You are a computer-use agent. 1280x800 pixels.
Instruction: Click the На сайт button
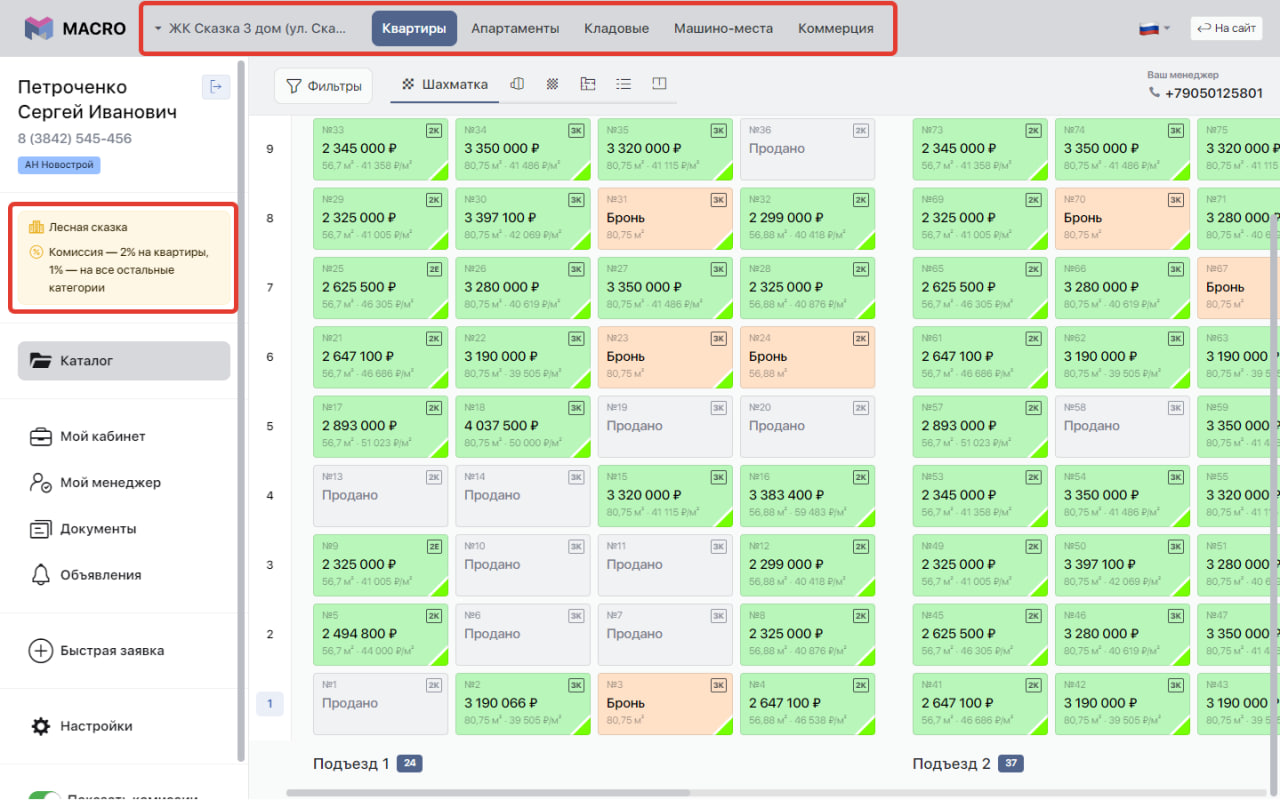pyautogui.click(x=1226, y=29)
